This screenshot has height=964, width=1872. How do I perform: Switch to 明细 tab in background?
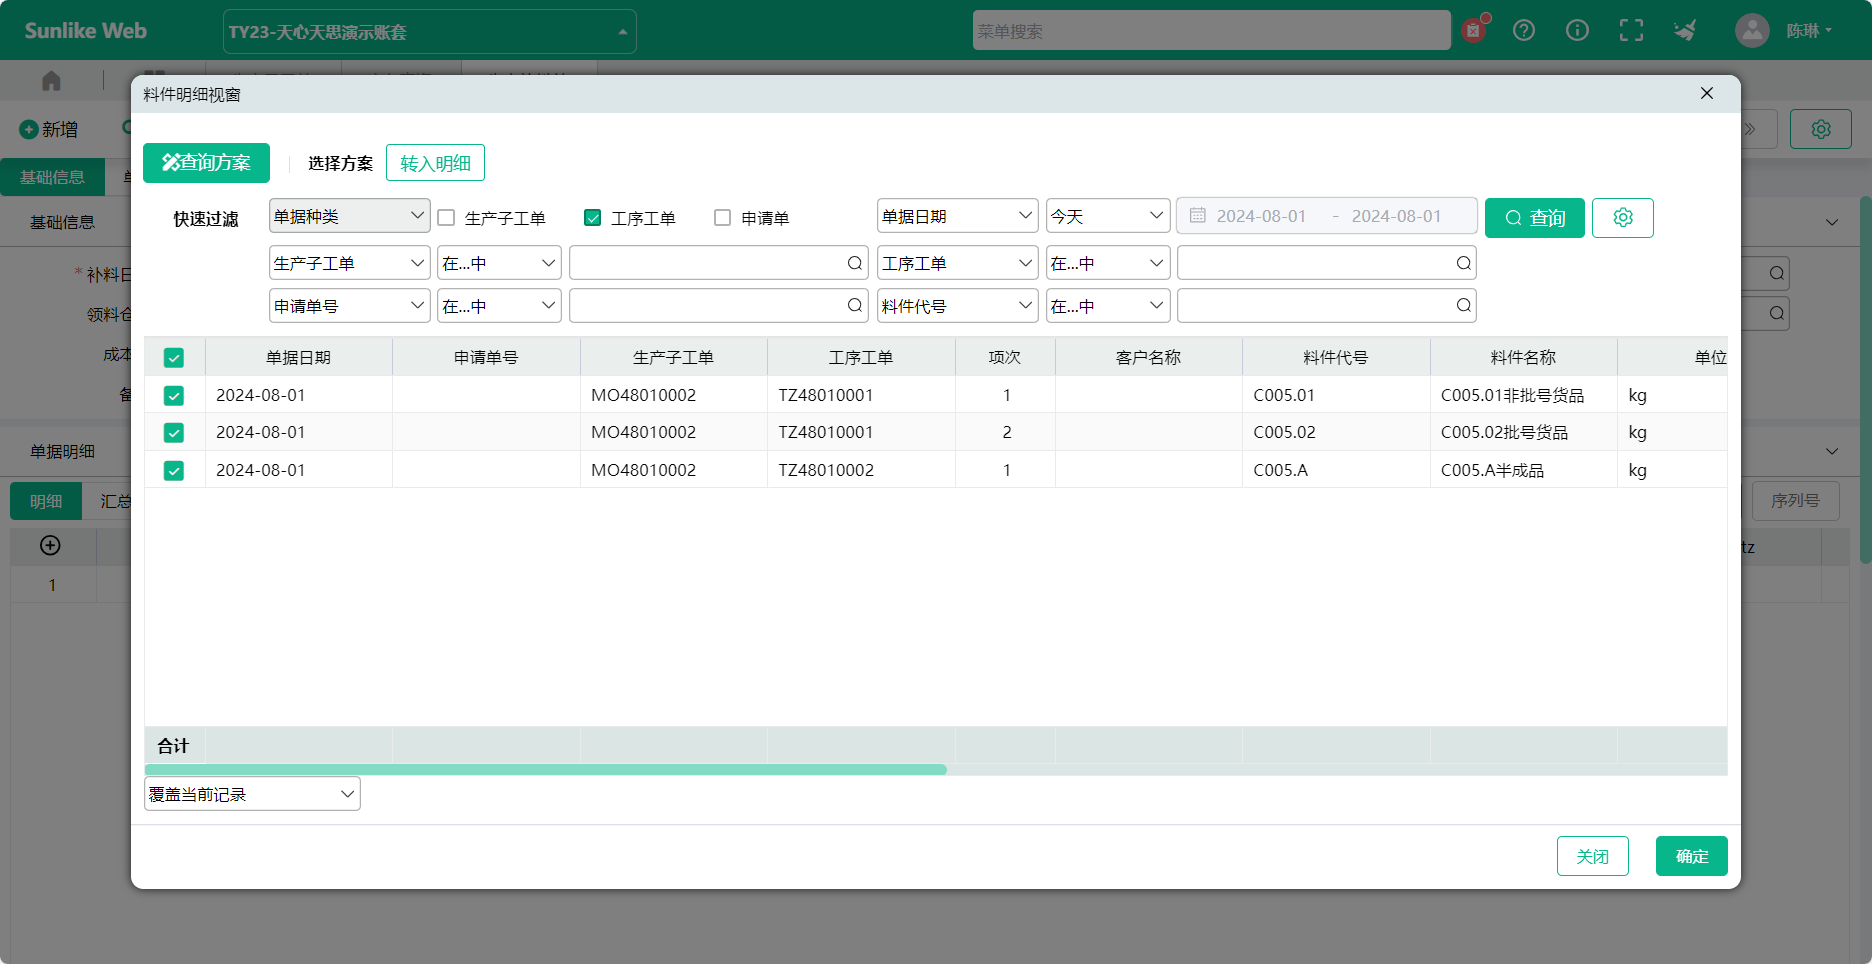click(x=46, y=501)
